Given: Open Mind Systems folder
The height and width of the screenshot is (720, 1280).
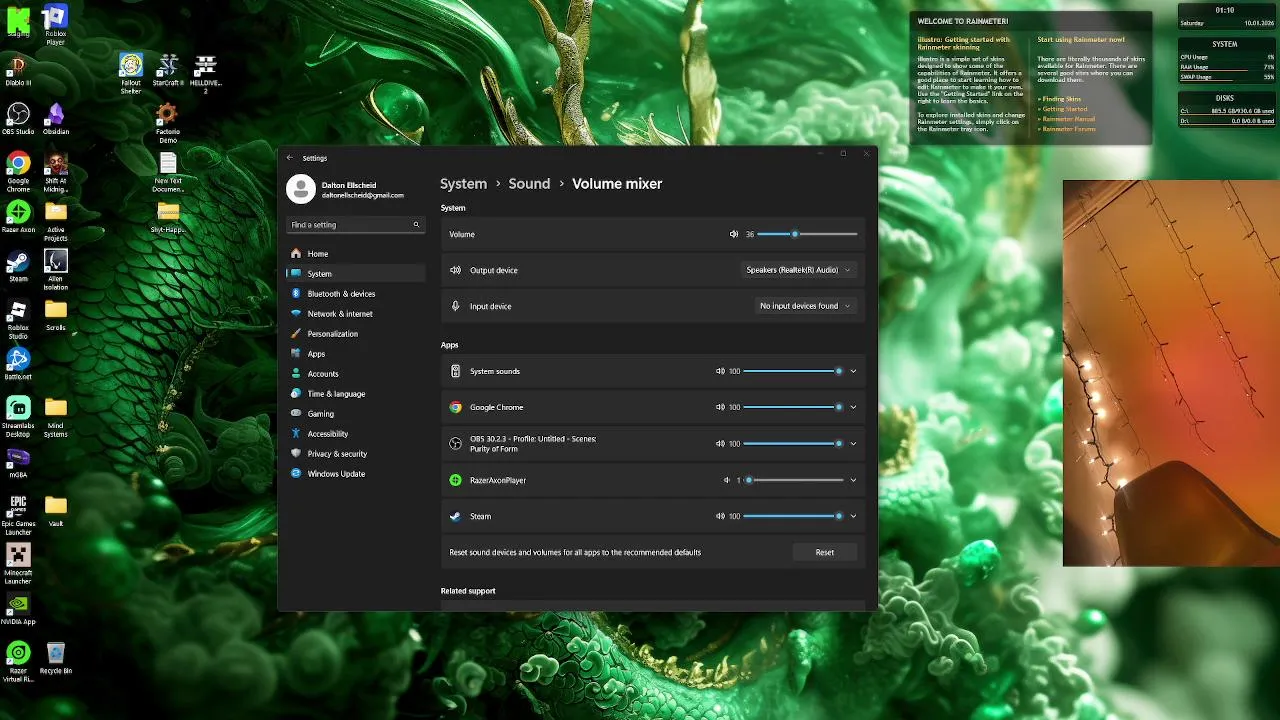Looking at the screenshot, I should click(56, 418).
